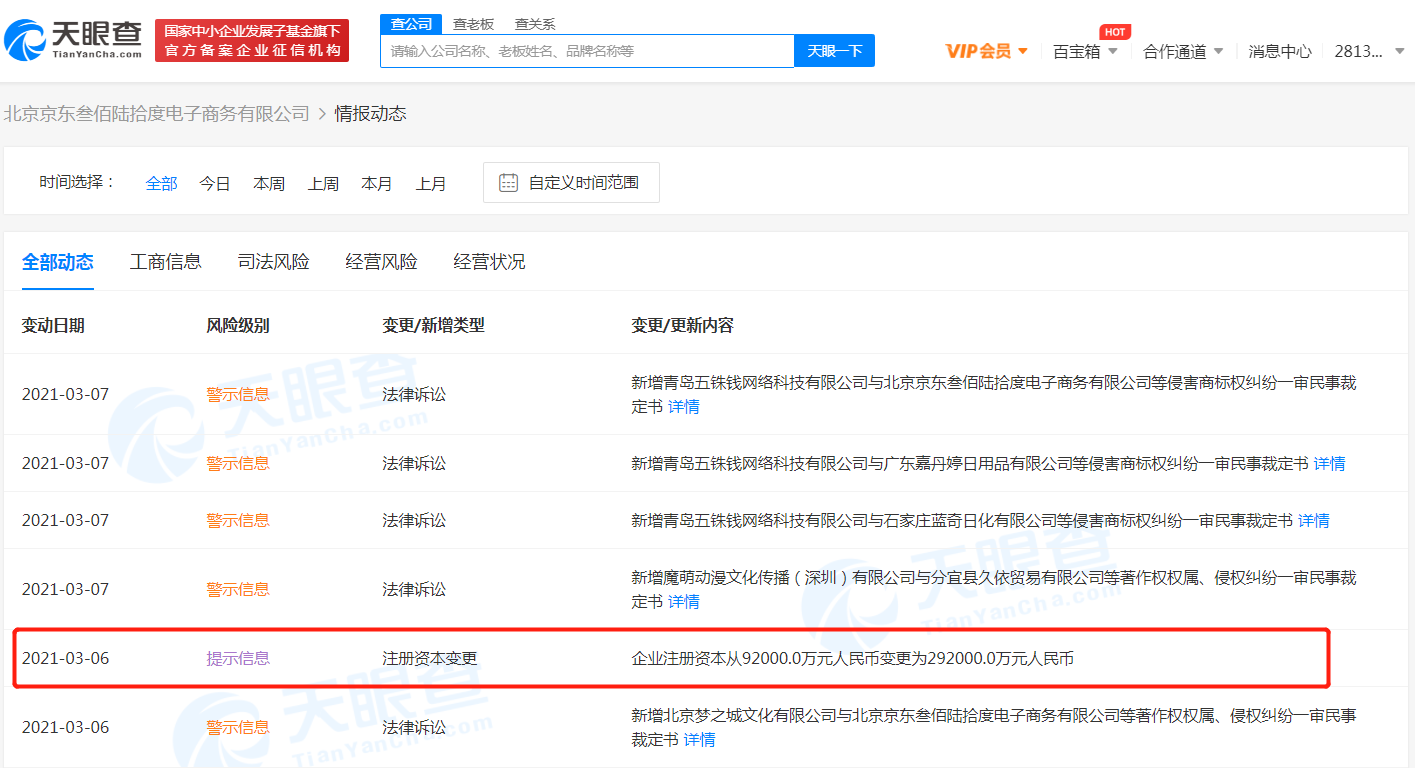Switch to the 工商信息 tab

click(x=166, y=262)
